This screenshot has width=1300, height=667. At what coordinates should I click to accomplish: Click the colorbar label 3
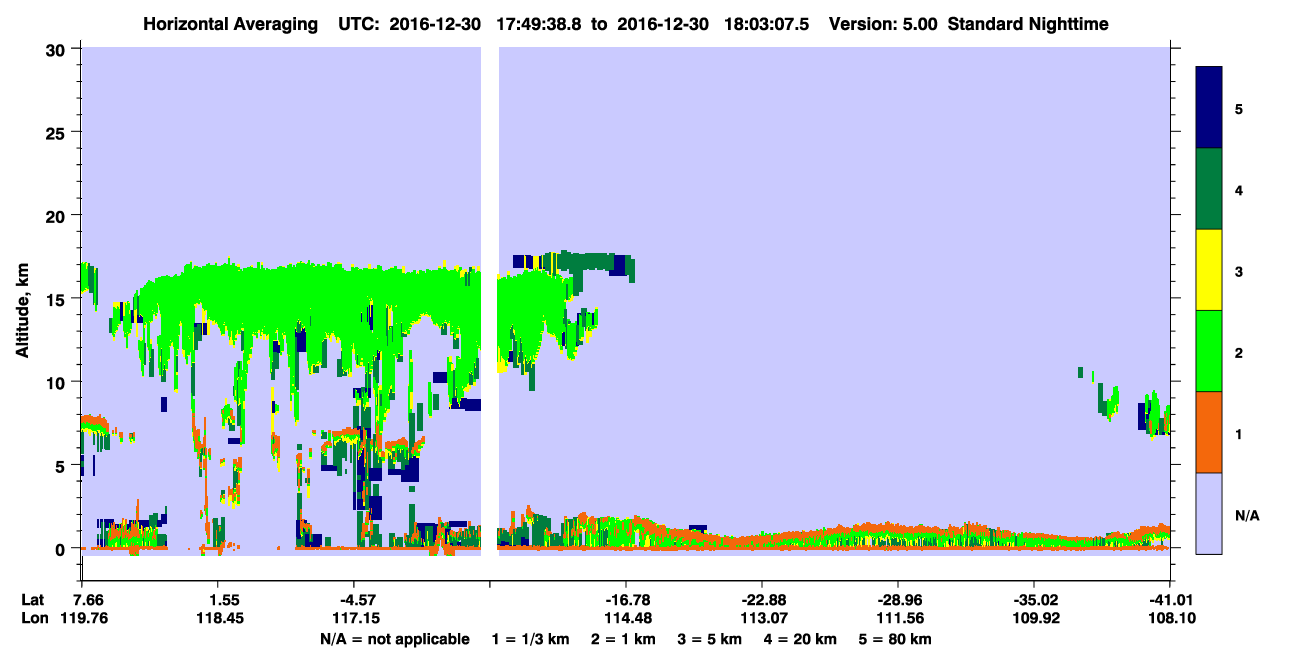coord(1239,271)
